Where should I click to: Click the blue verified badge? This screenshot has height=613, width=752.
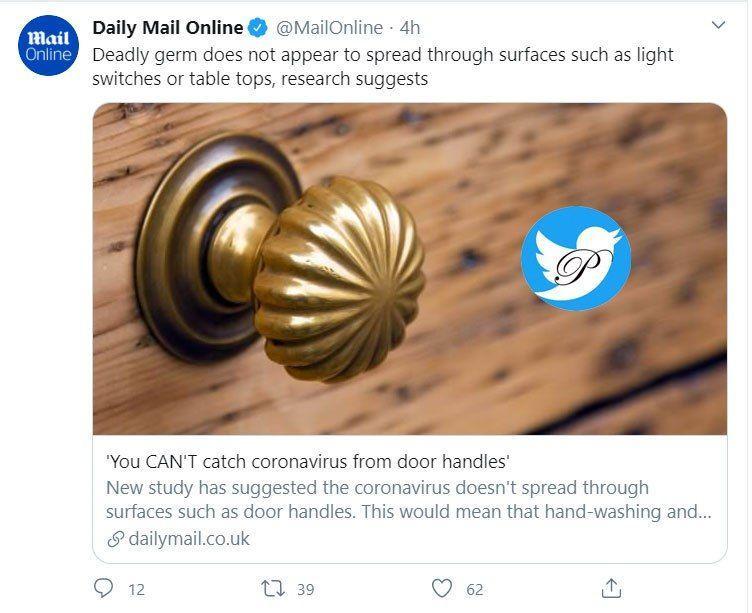point(257,27)
